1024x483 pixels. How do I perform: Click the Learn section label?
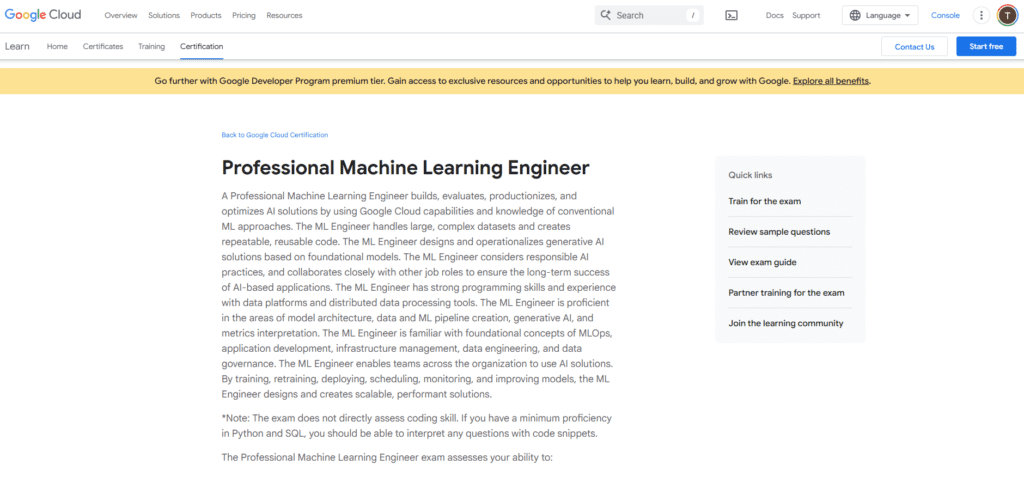[17, 46]
